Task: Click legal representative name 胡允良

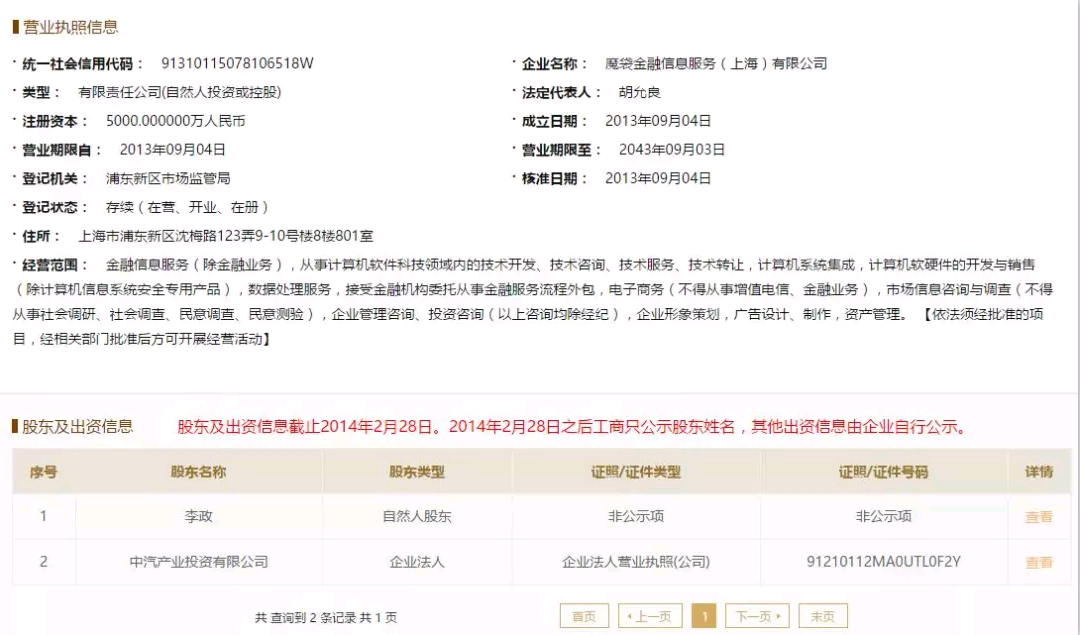Action: coord(639,92)
